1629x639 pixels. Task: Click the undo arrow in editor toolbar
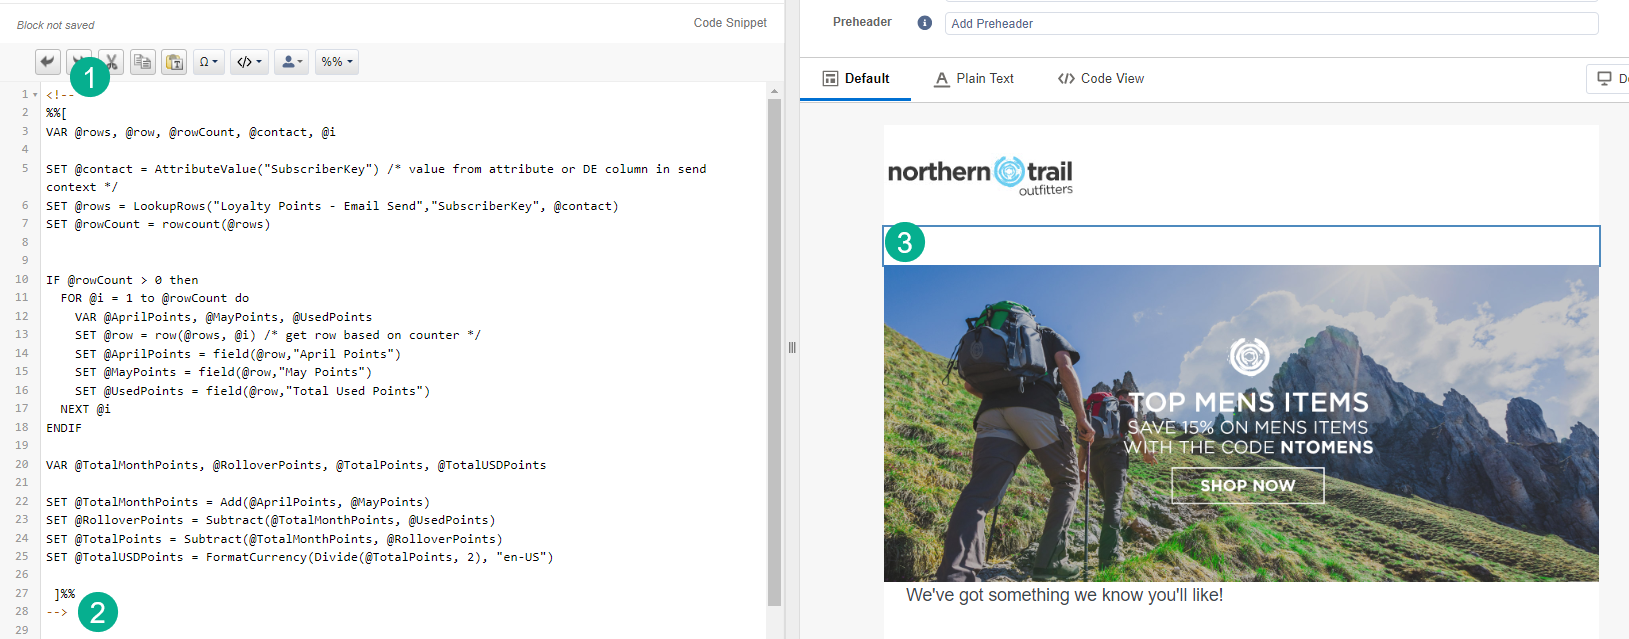tap(47, 62)
